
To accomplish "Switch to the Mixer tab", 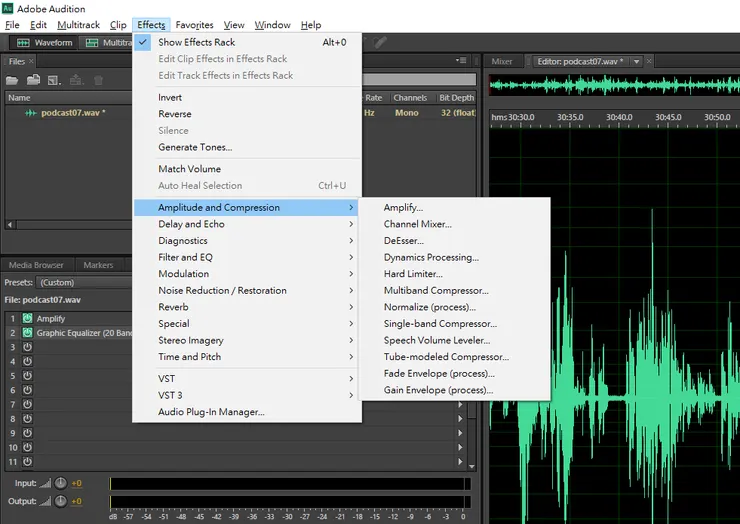I will 502,62.
